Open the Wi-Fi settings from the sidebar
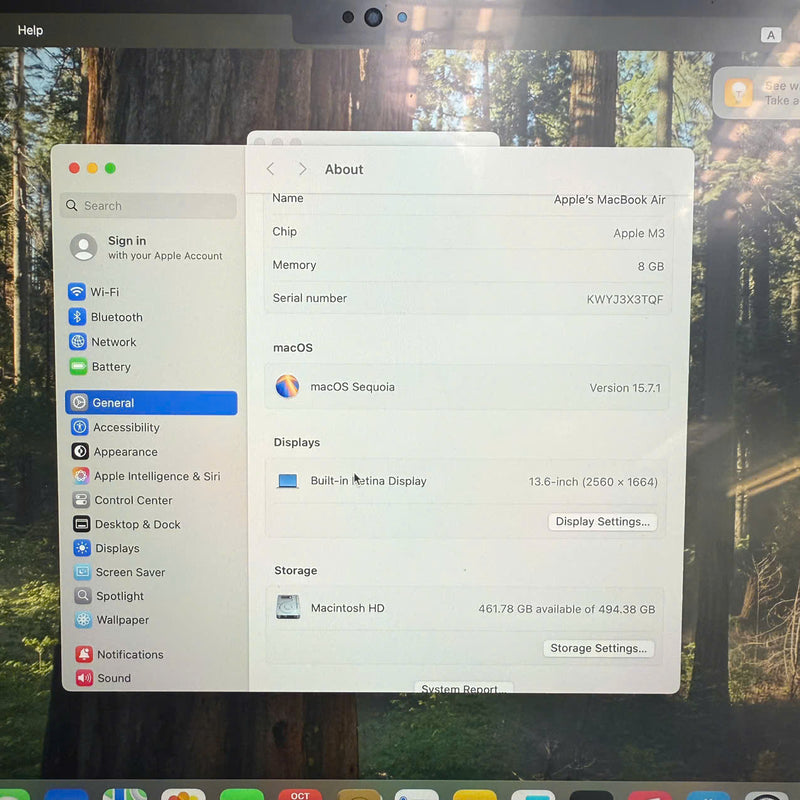Image resolution: width=800 pixels, height=800 pixels. click(108, 291)
